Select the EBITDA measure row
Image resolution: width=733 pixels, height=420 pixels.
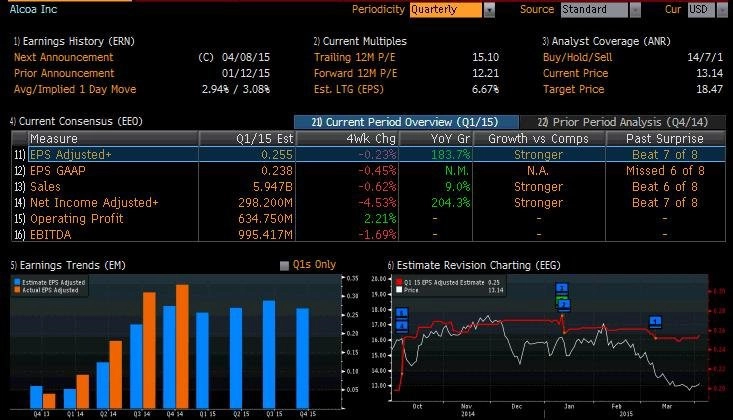tap(368, 234)
